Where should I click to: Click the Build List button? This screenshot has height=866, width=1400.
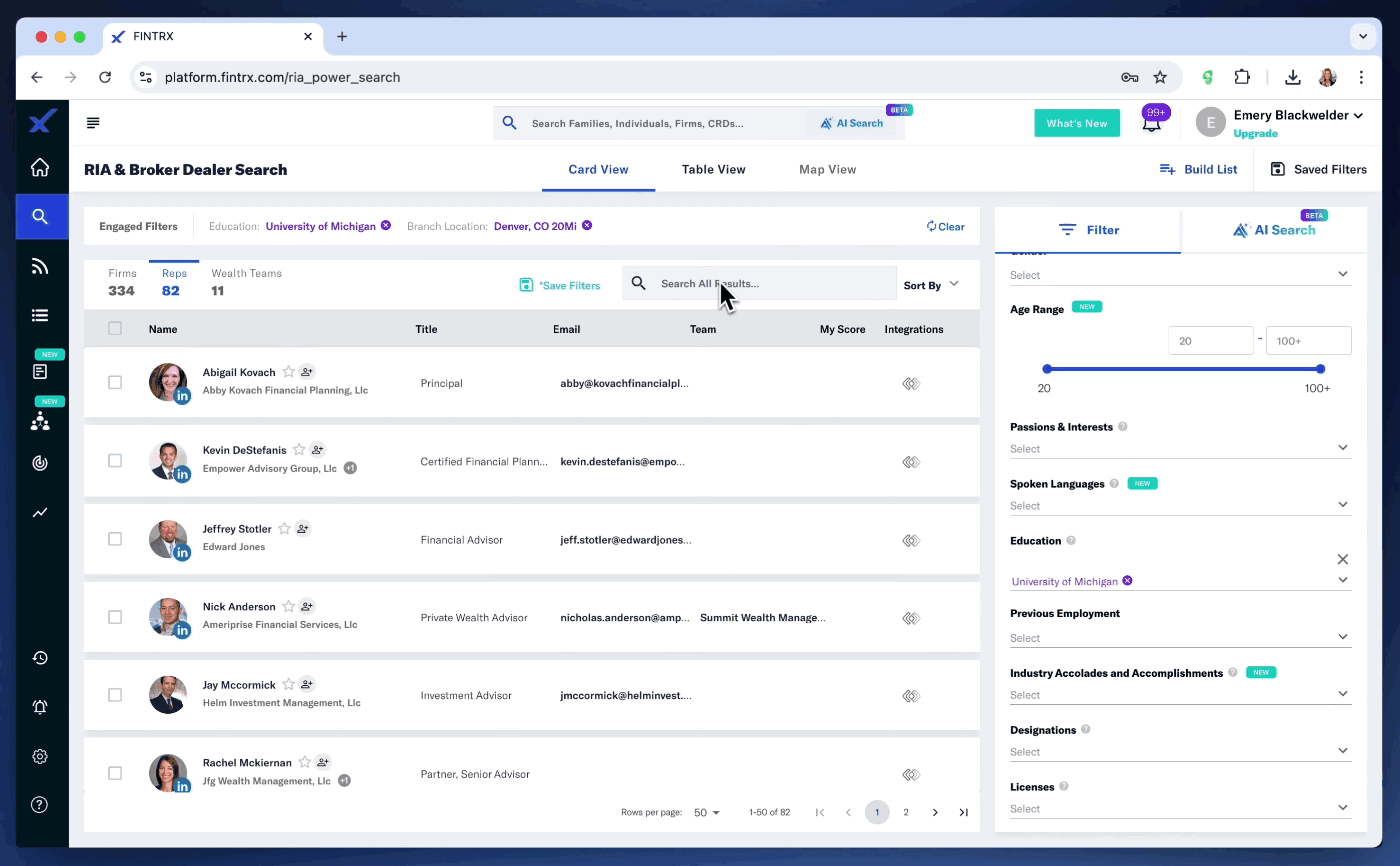tap(1198, 169)
